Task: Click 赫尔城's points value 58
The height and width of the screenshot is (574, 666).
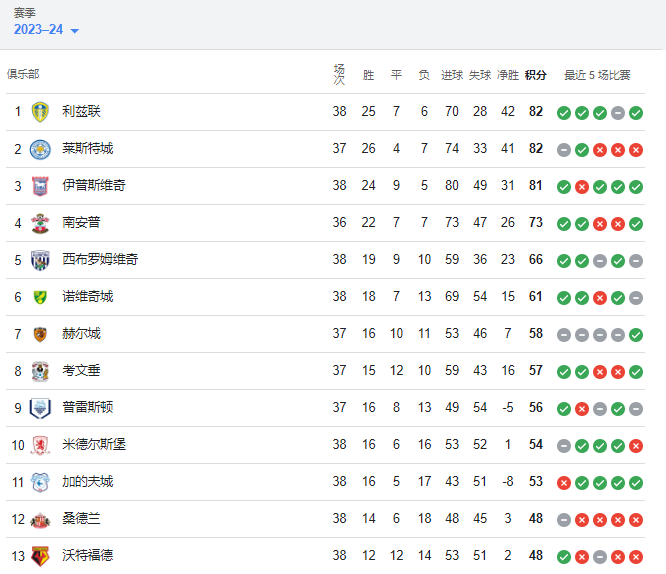Action: click(536, 334)
